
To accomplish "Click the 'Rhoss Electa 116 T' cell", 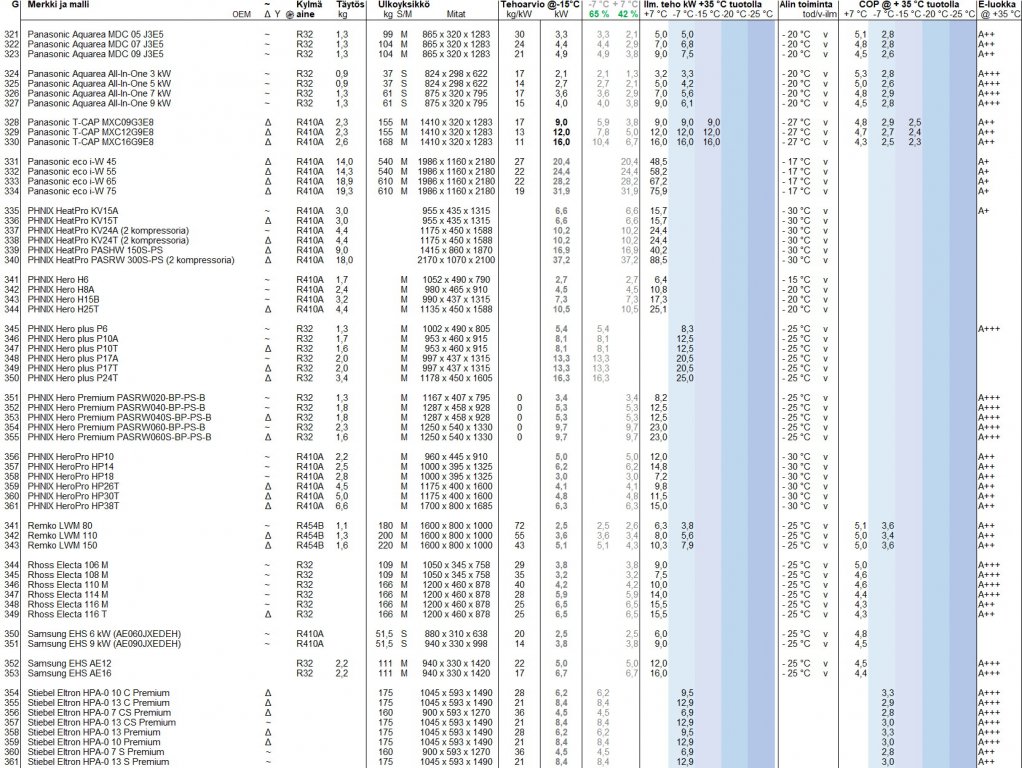I will [x=67, y=613].
